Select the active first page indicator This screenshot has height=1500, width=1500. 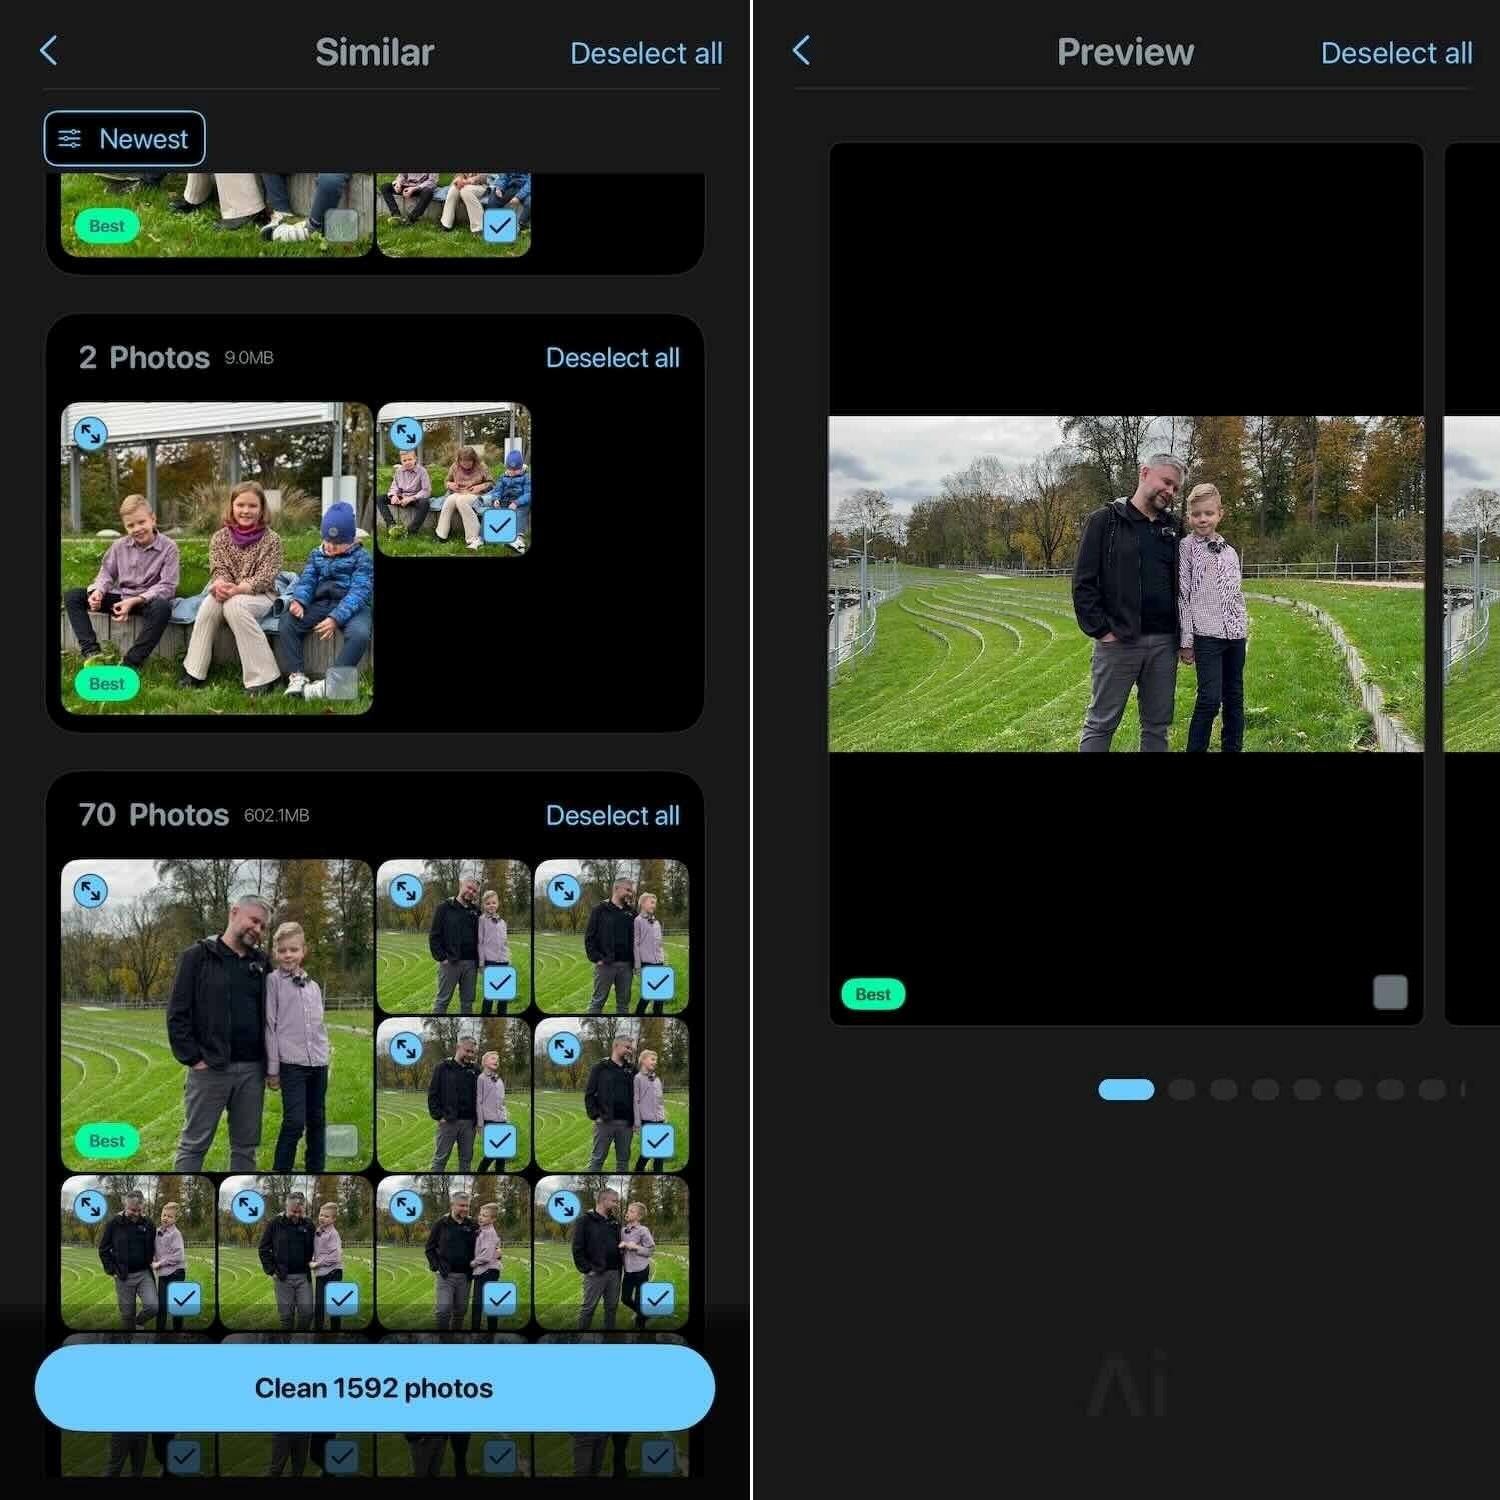(1126, 1090)
